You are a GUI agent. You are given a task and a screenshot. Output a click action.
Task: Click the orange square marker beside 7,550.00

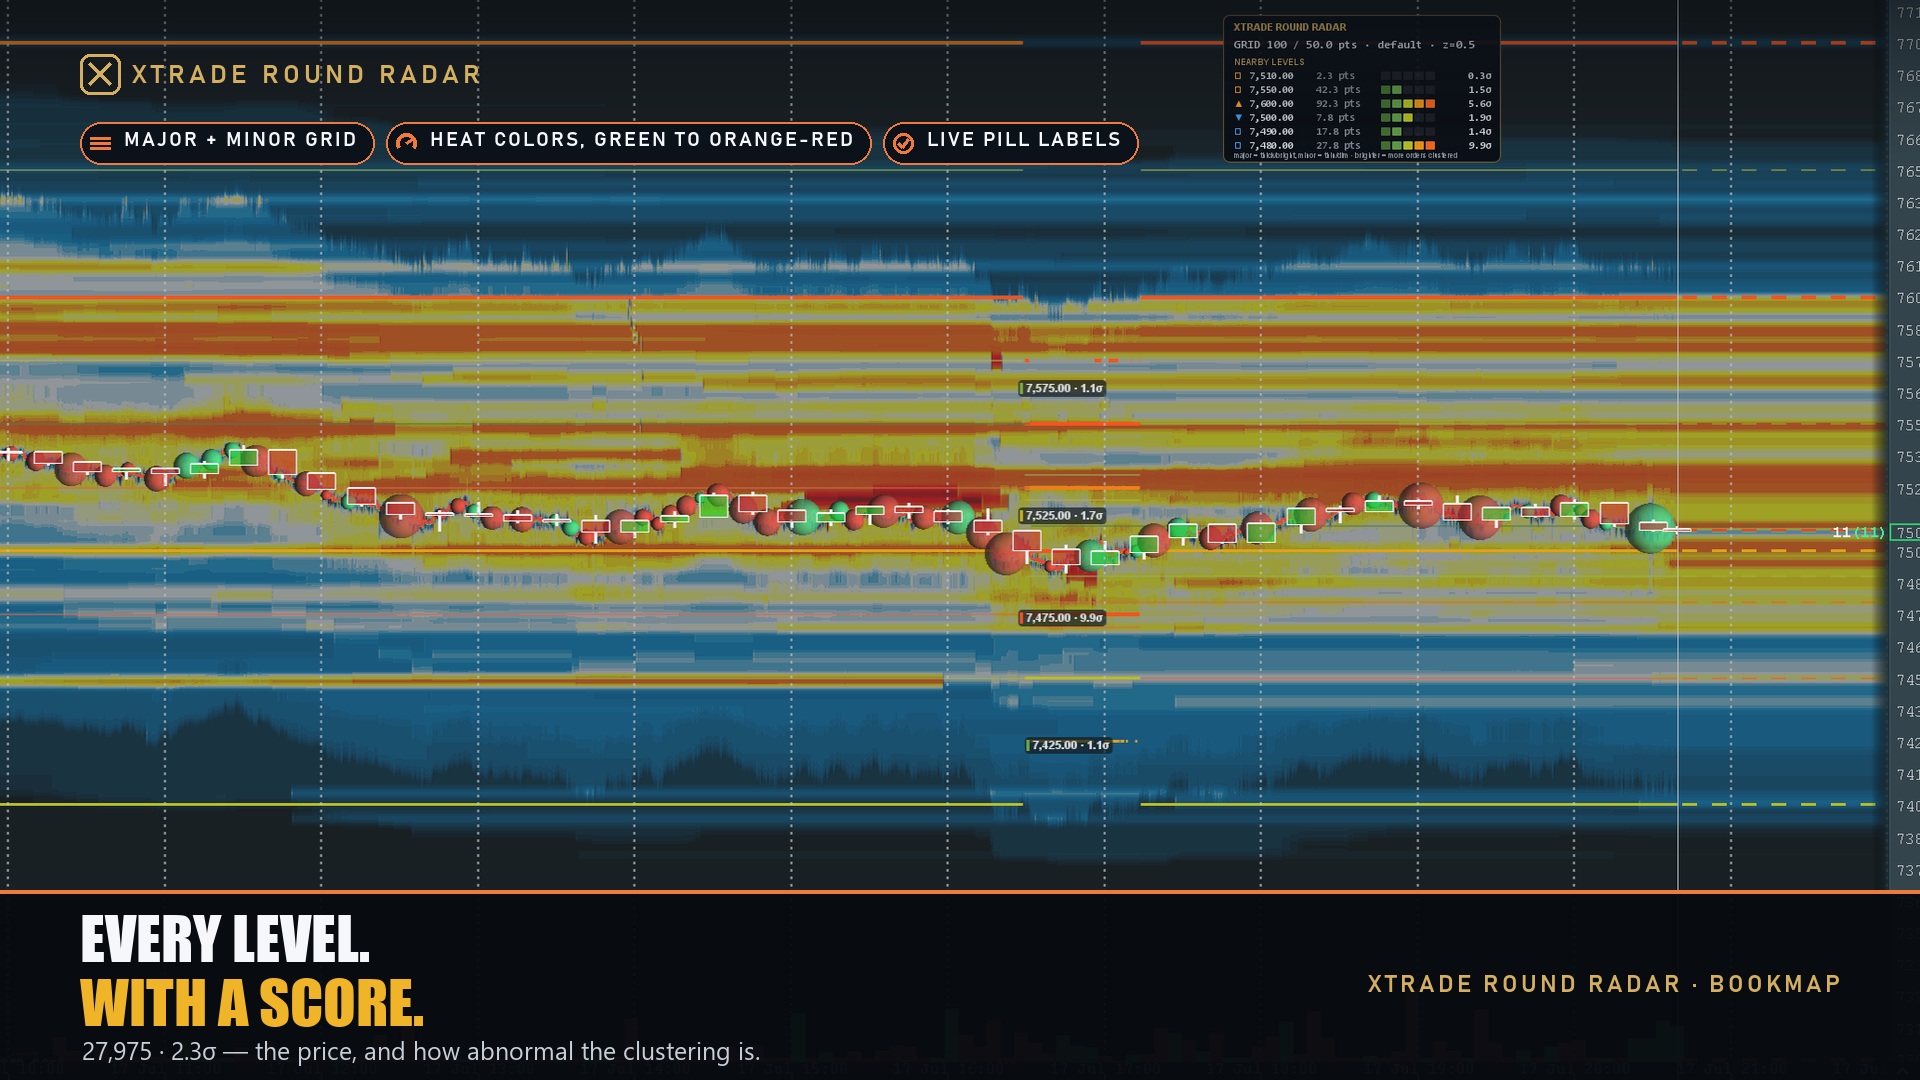(1238, 90)
